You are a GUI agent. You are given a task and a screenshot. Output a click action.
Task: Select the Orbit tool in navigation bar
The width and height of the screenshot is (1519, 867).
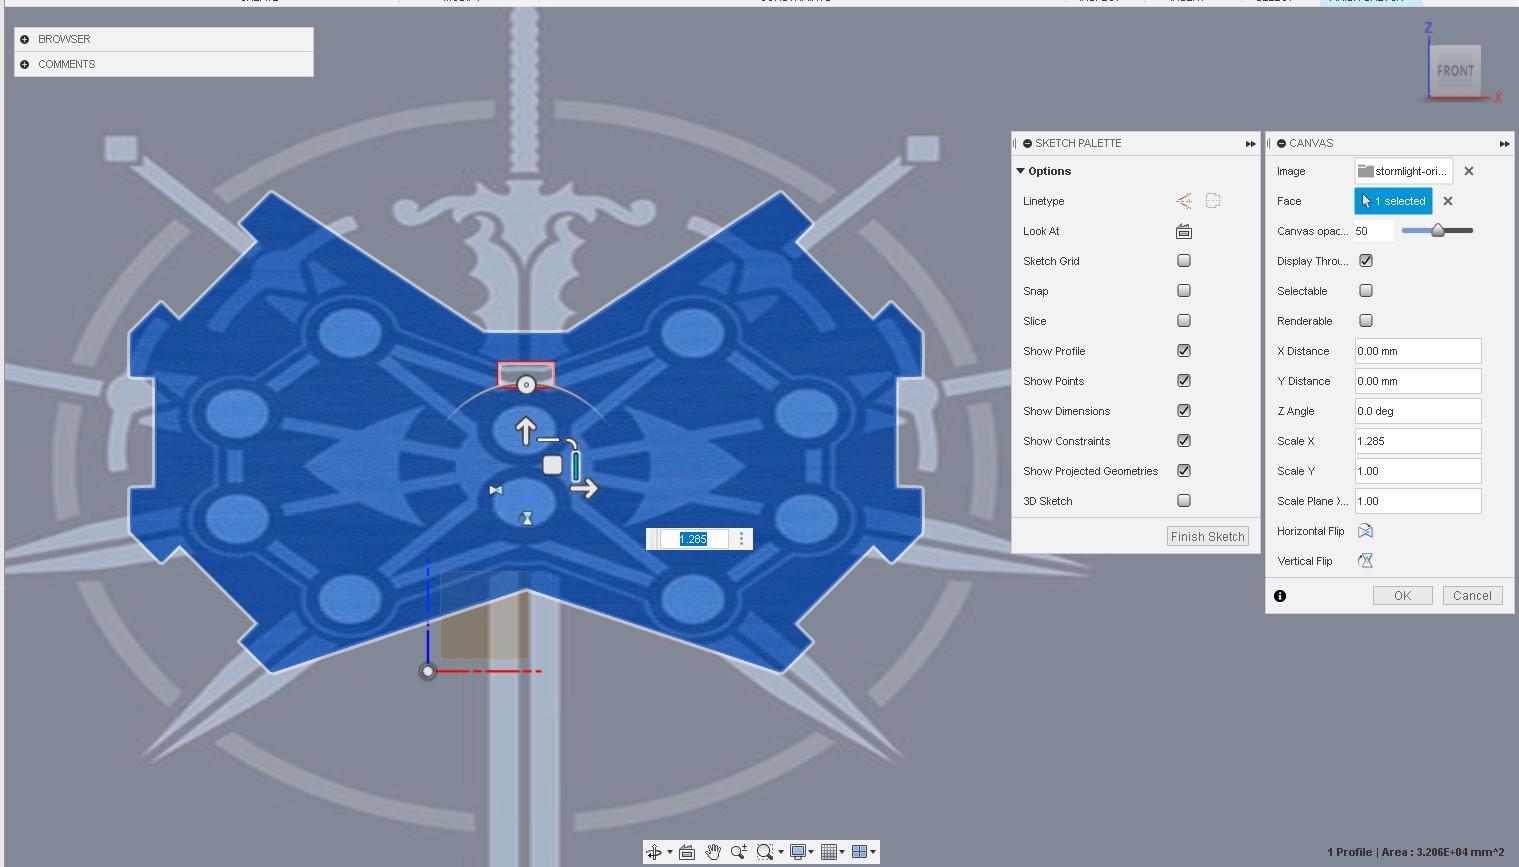pyautogui.click(x=654, y=852)
